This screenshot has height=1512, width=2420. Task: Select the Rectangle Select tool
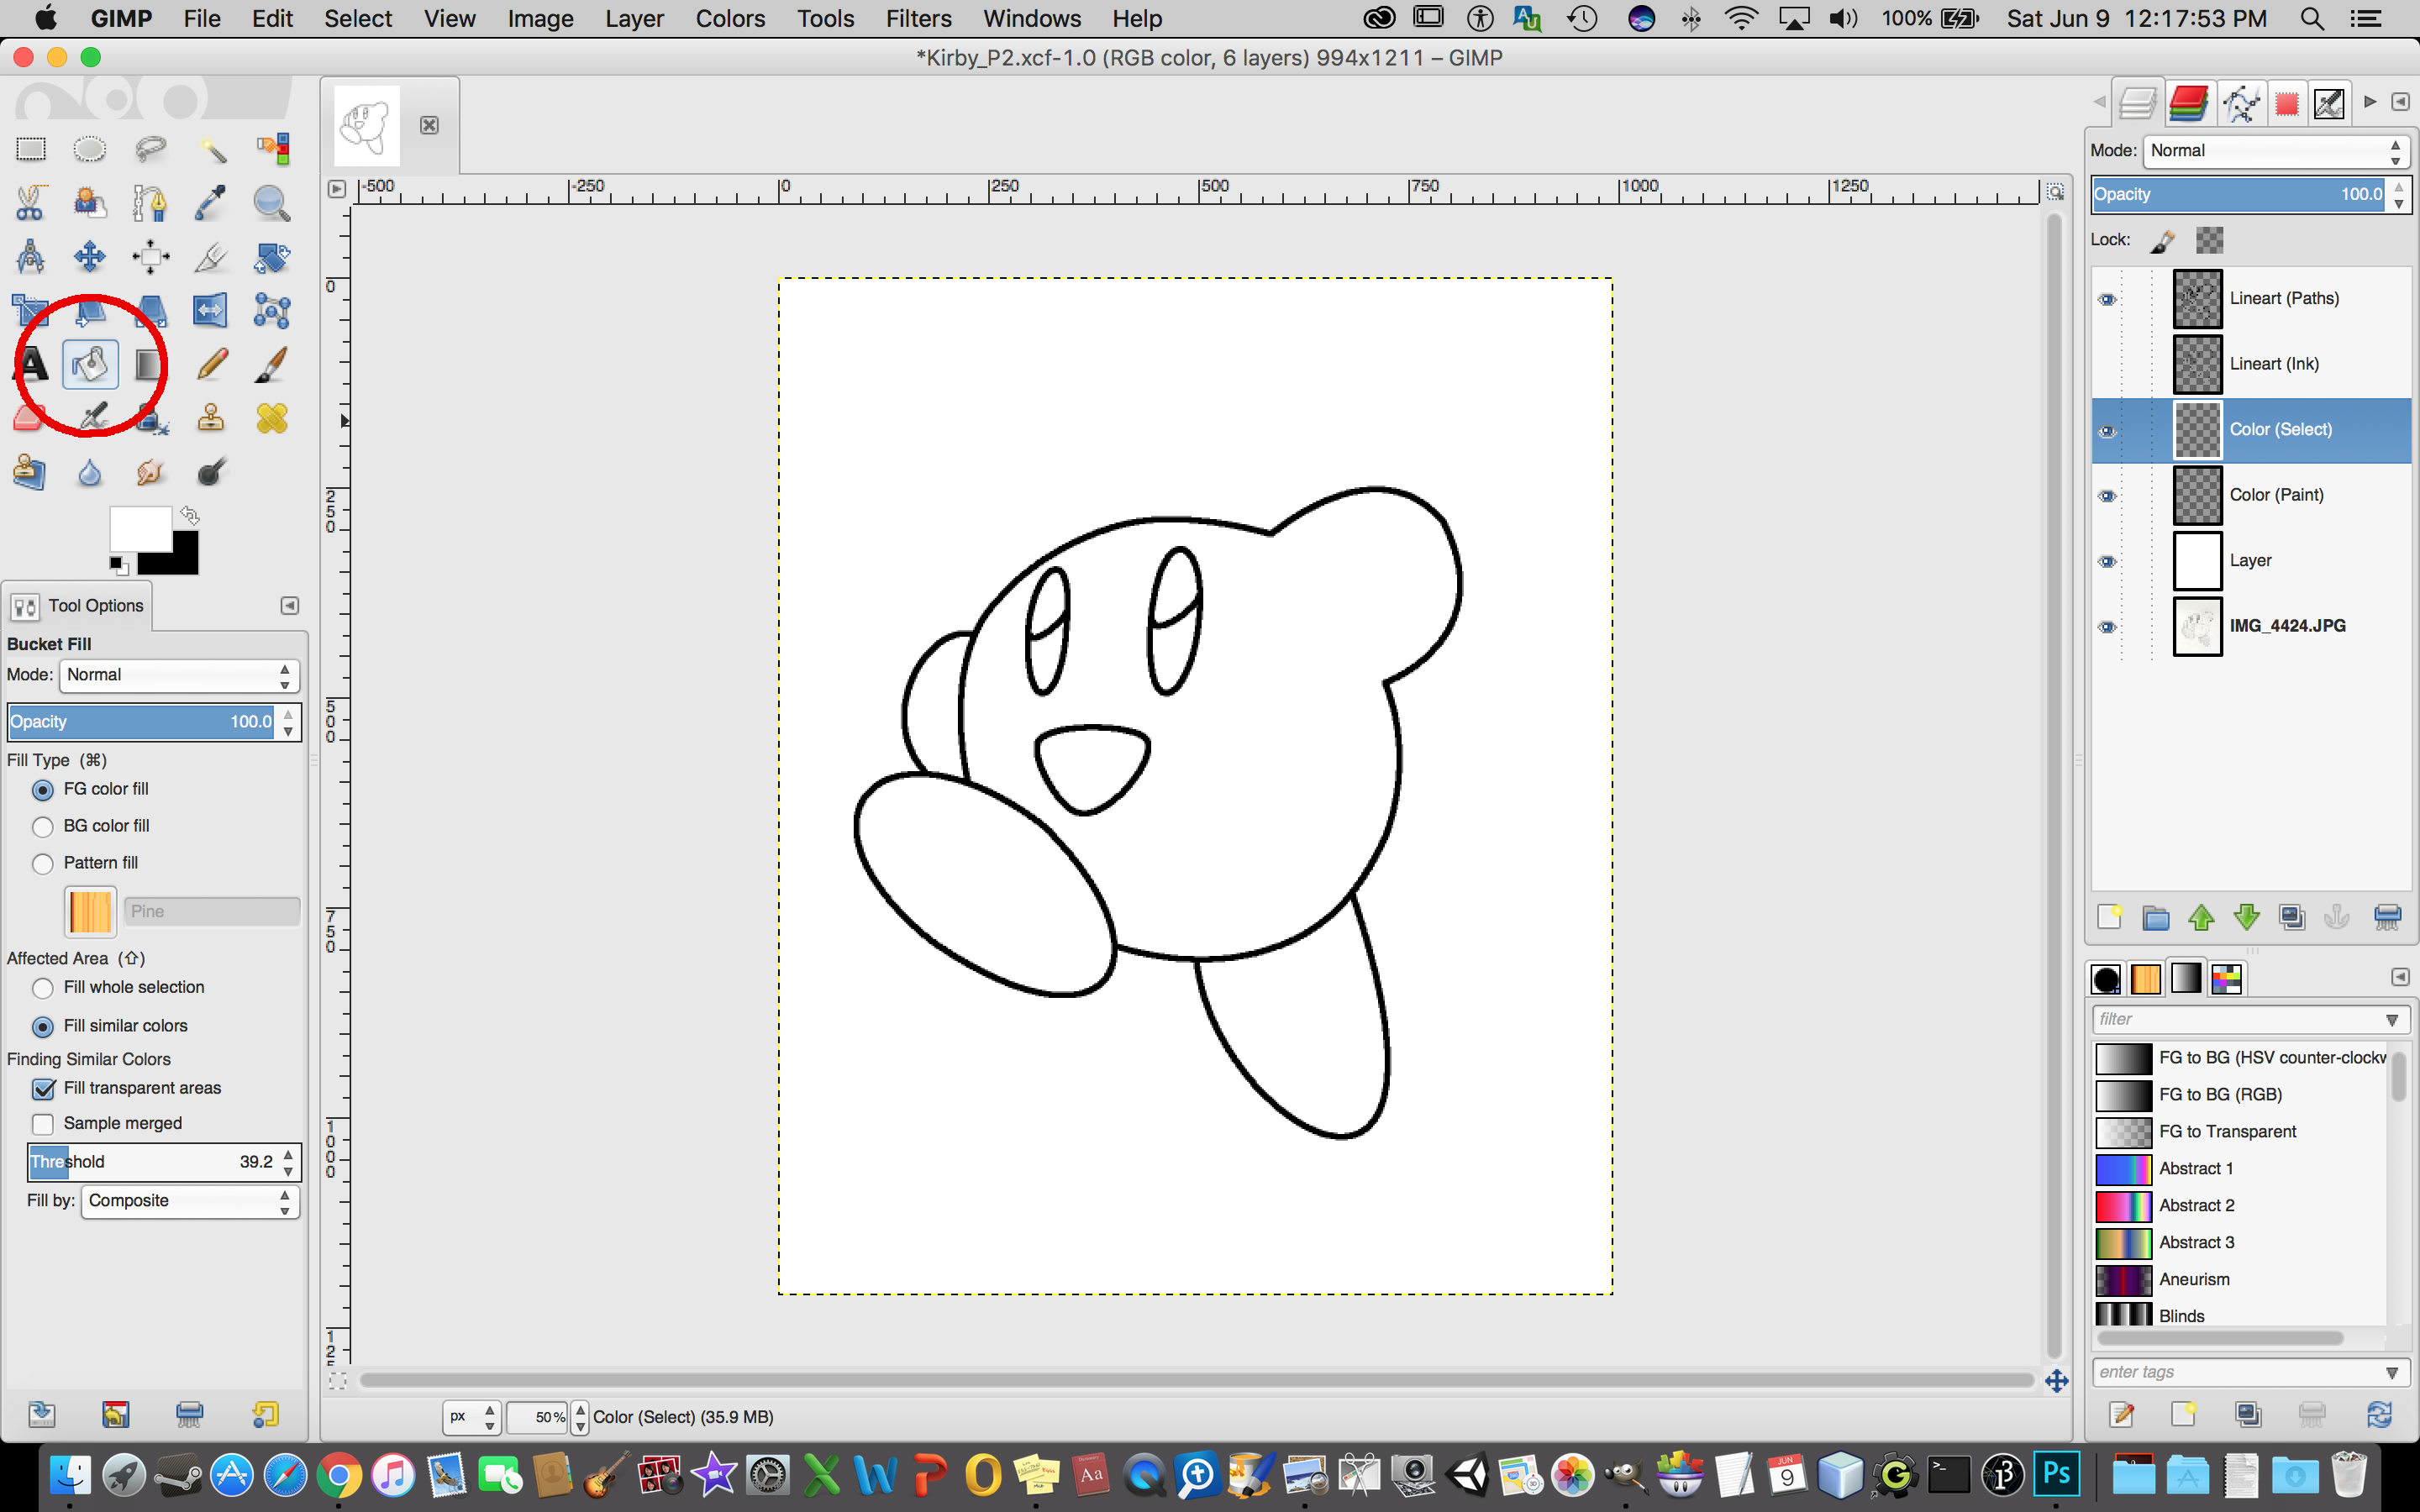coord(30,149)
